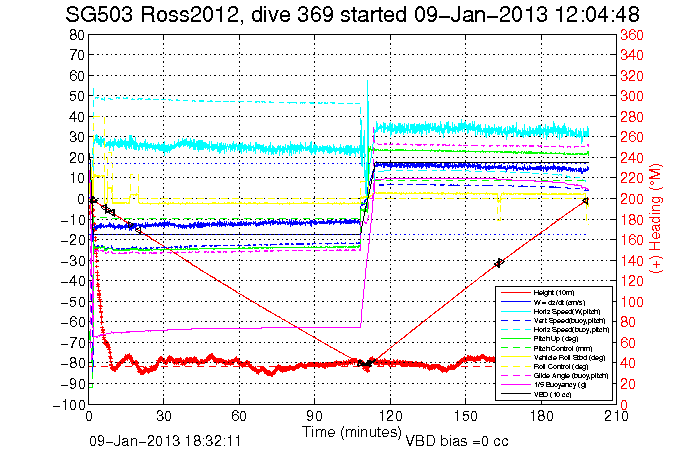681x454 pixels.
Task: Click the red '(+) Heading (°M)' axis label
Action: [655, 219]
